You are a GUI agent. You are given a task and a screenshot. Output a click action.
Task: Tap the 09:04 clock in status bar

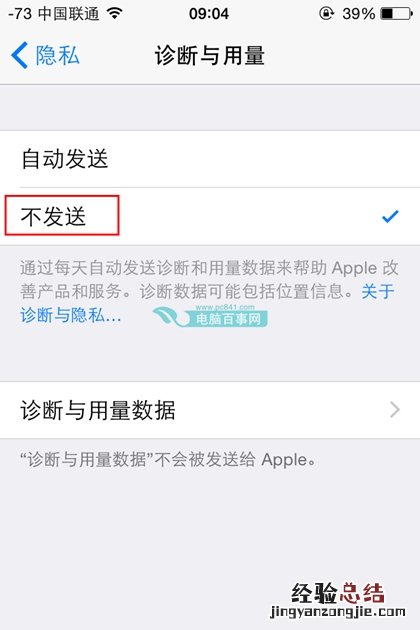209,14
